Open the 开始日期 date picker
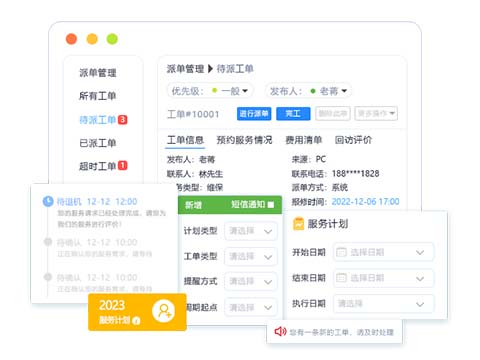This screenshot has width=480, height=360. point(383,252)
